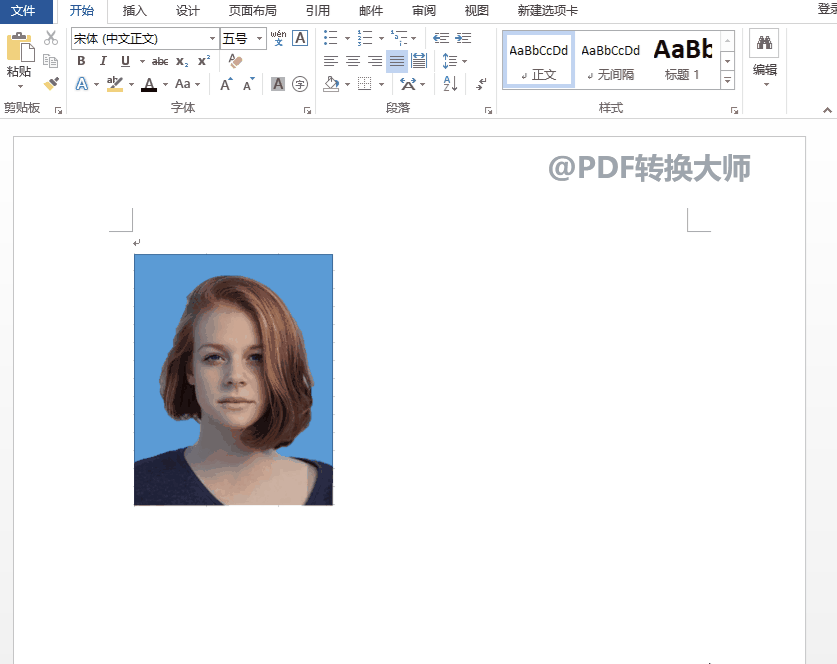Image resolution: width=837 pixels, height=664 pixels.
Task: Sort paragraphs A to Z icon
Action: click(x=450, y=84)
